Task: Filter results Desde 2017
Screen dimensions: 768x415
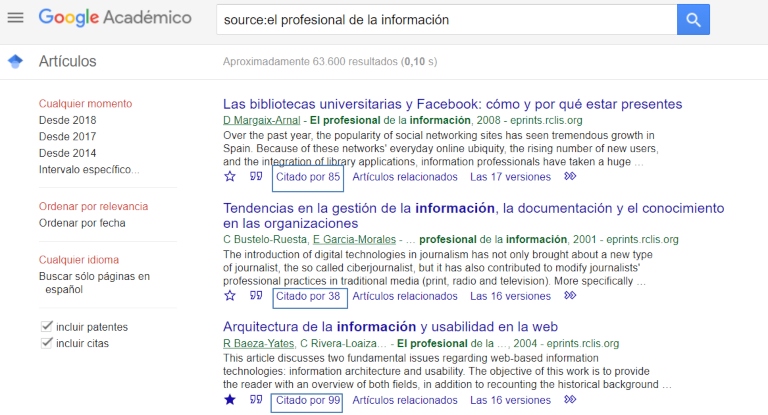Action: point(68,136)
